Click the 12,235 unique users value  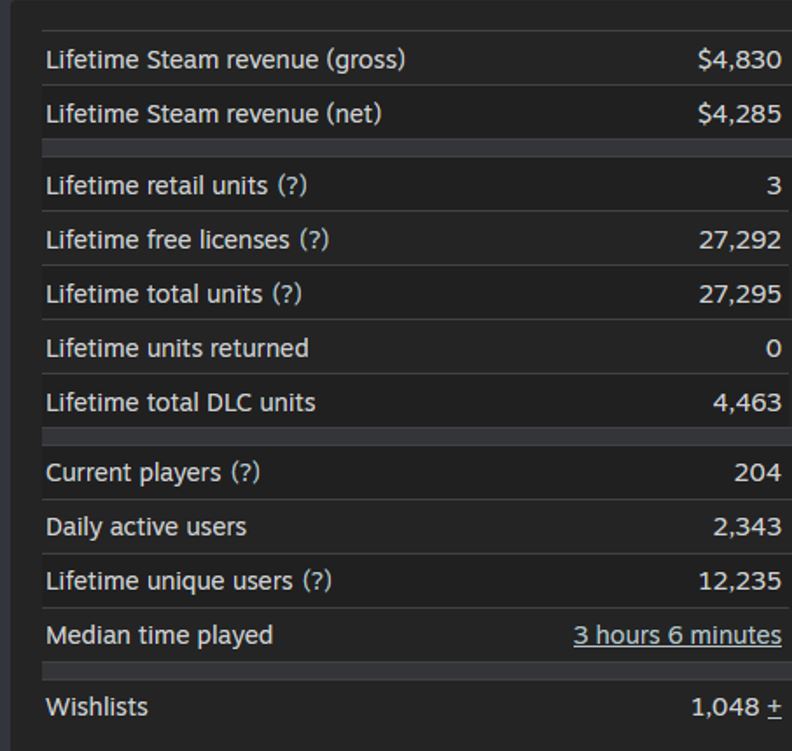tap(739, 581)
